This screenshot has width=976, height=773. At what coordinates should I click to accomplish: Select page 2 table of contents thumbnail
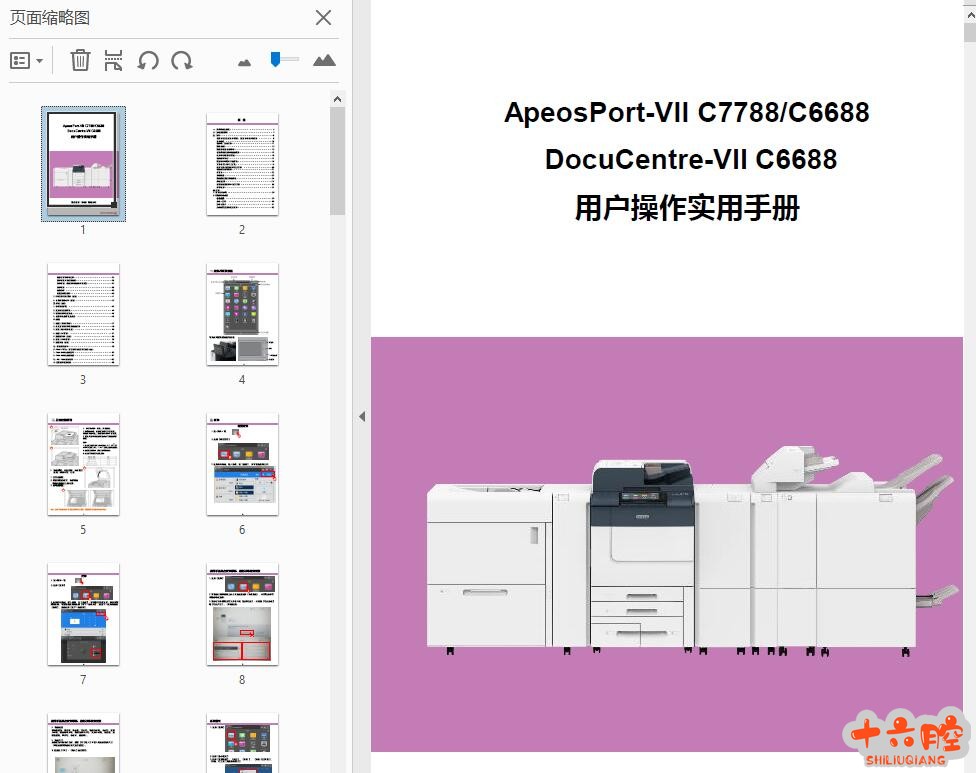pos(242,164)
